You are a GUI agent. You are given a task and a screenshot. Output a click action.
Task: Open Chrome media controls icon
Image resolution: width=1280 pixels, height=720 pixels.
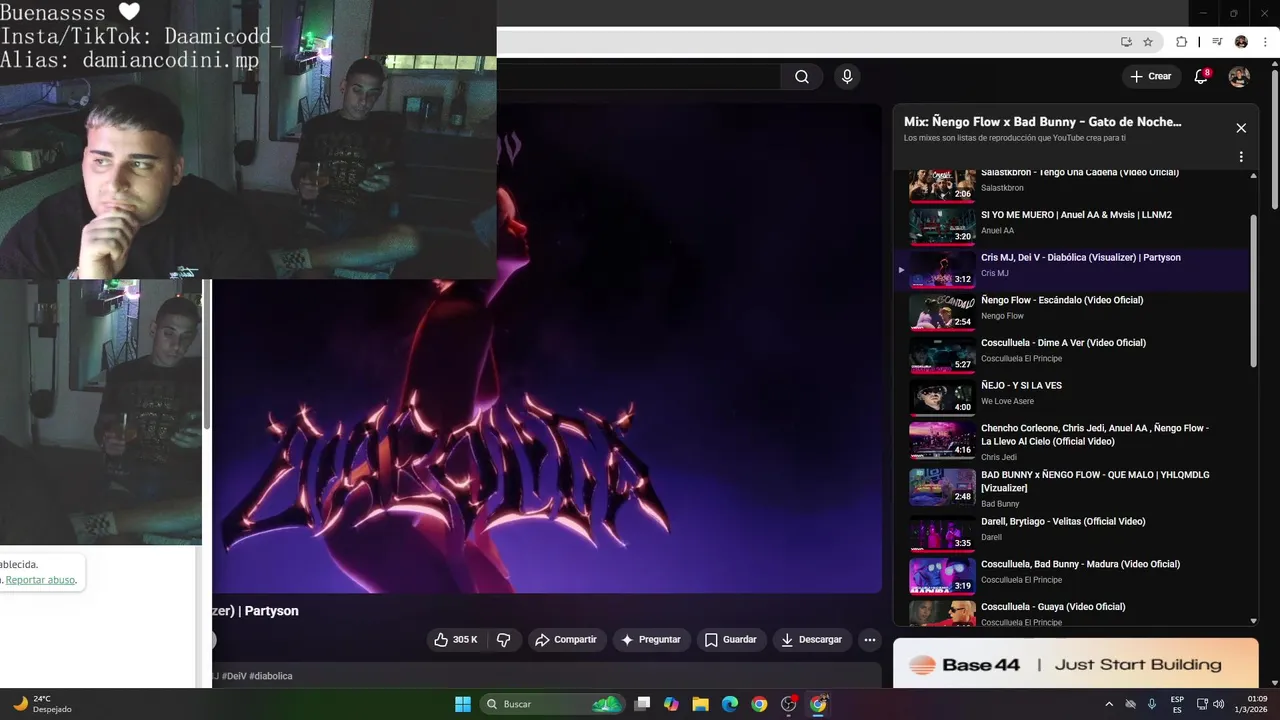click(1217, 42)
